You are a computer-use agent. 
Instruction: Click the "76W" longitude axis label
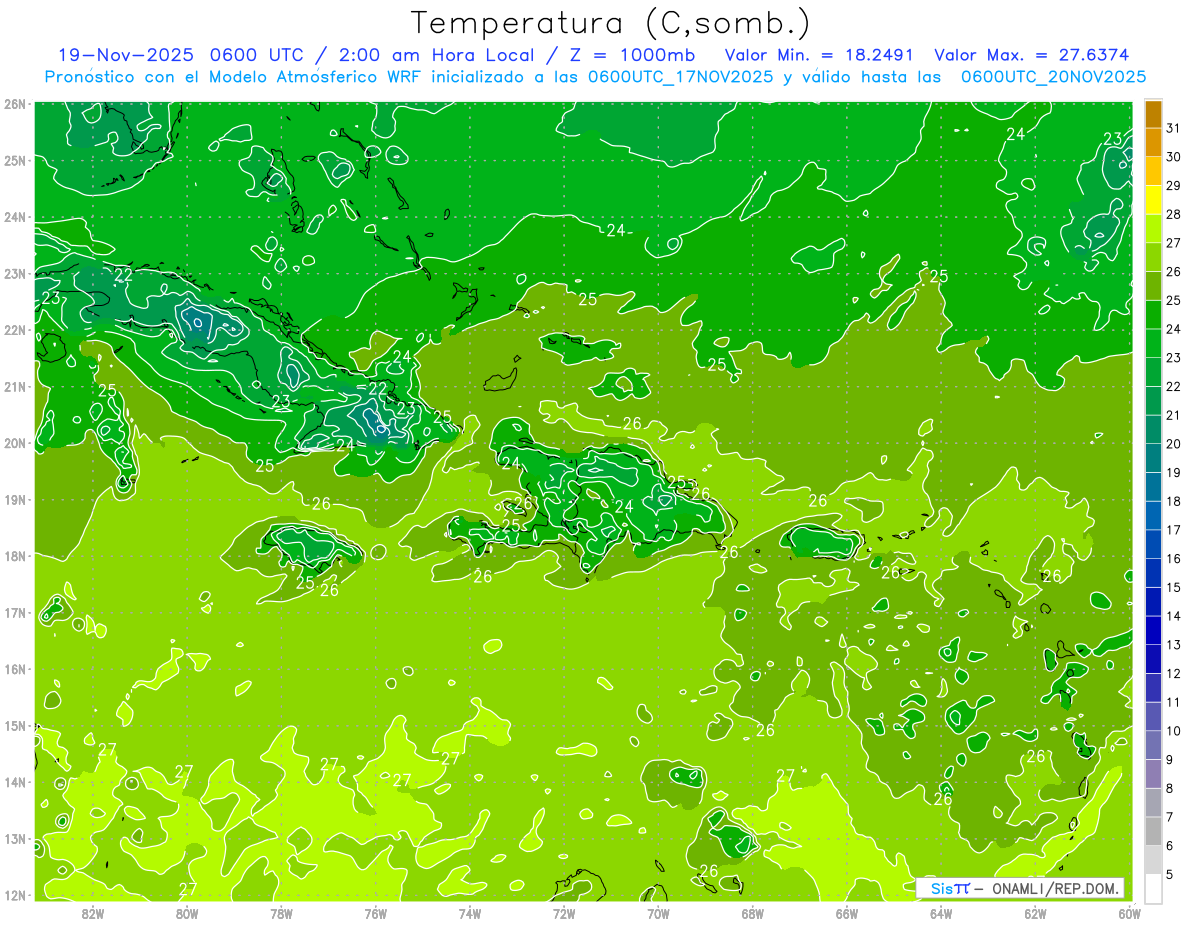375,913
